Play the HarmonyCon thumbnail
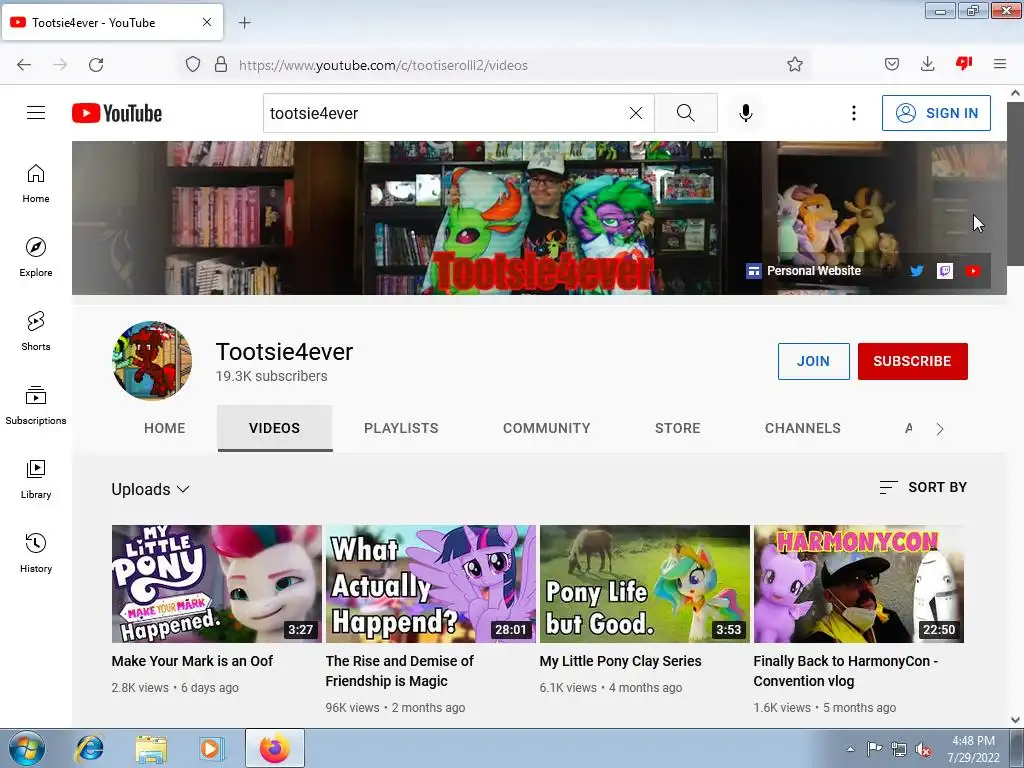Viewport: 1024px width, 768px height. click(x=859, y=584)
